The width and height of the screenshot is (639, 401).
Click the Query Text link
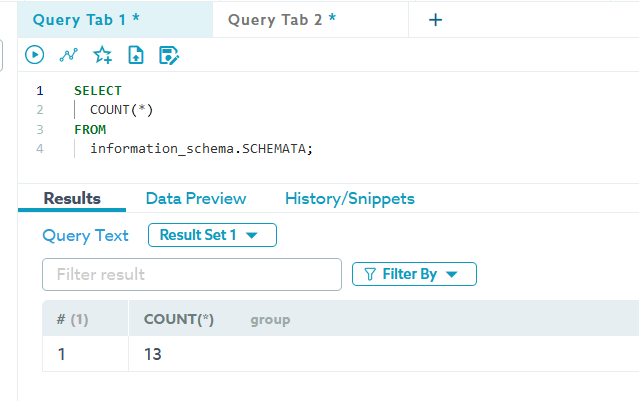click(85, 235)
